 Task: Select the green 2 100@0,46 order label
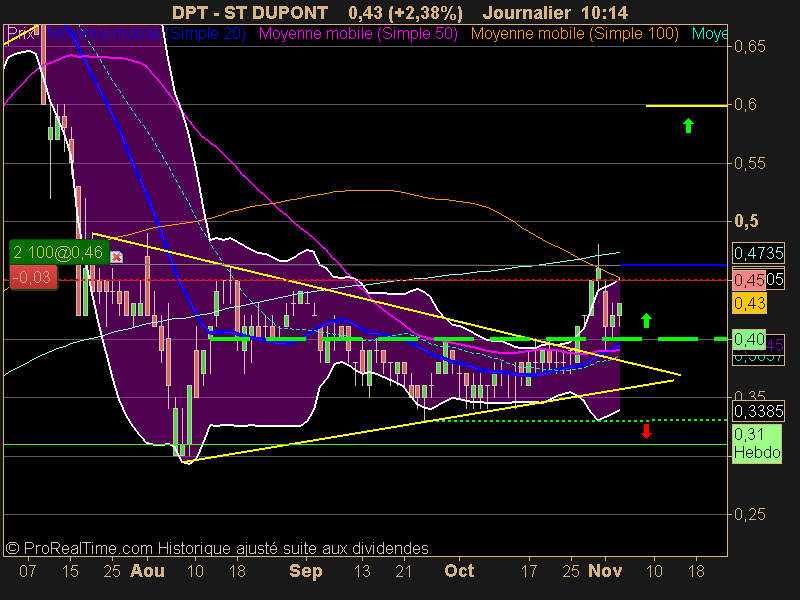[x=59, y=253]
